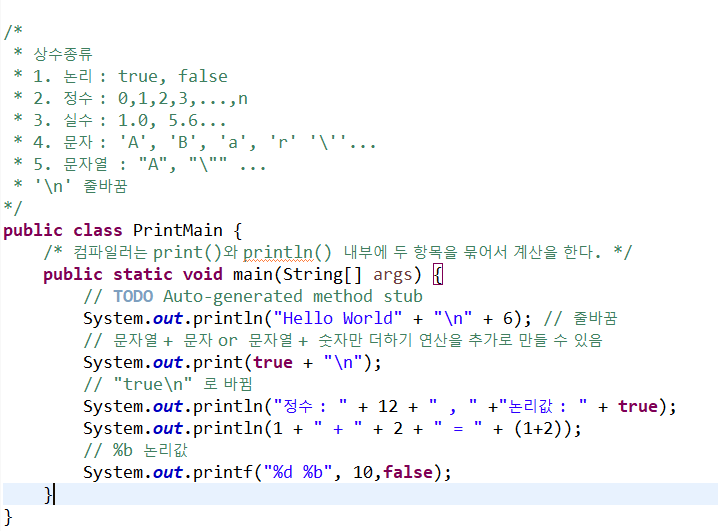The height and width of the screenshot is (531, 718).
Task: Click the final closing brace of the class
Action: tap(8, 517)
